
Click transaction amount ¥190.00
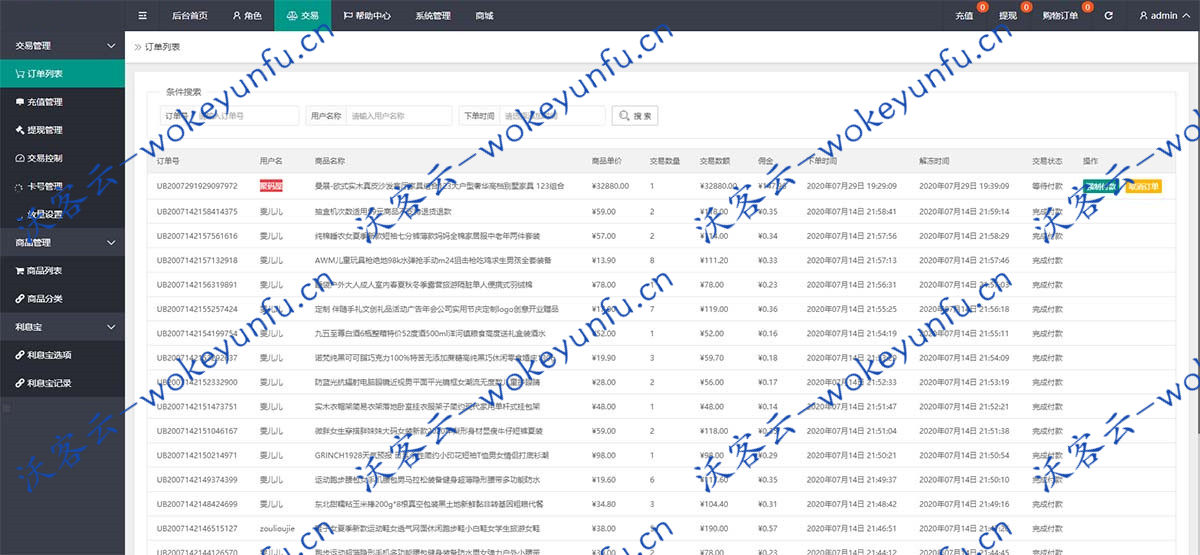pos(714,529)
